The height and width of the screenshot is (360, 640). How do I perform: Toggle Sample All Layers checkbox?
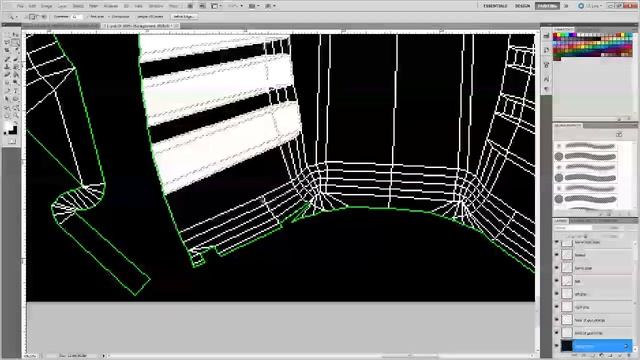pos(135,17)
